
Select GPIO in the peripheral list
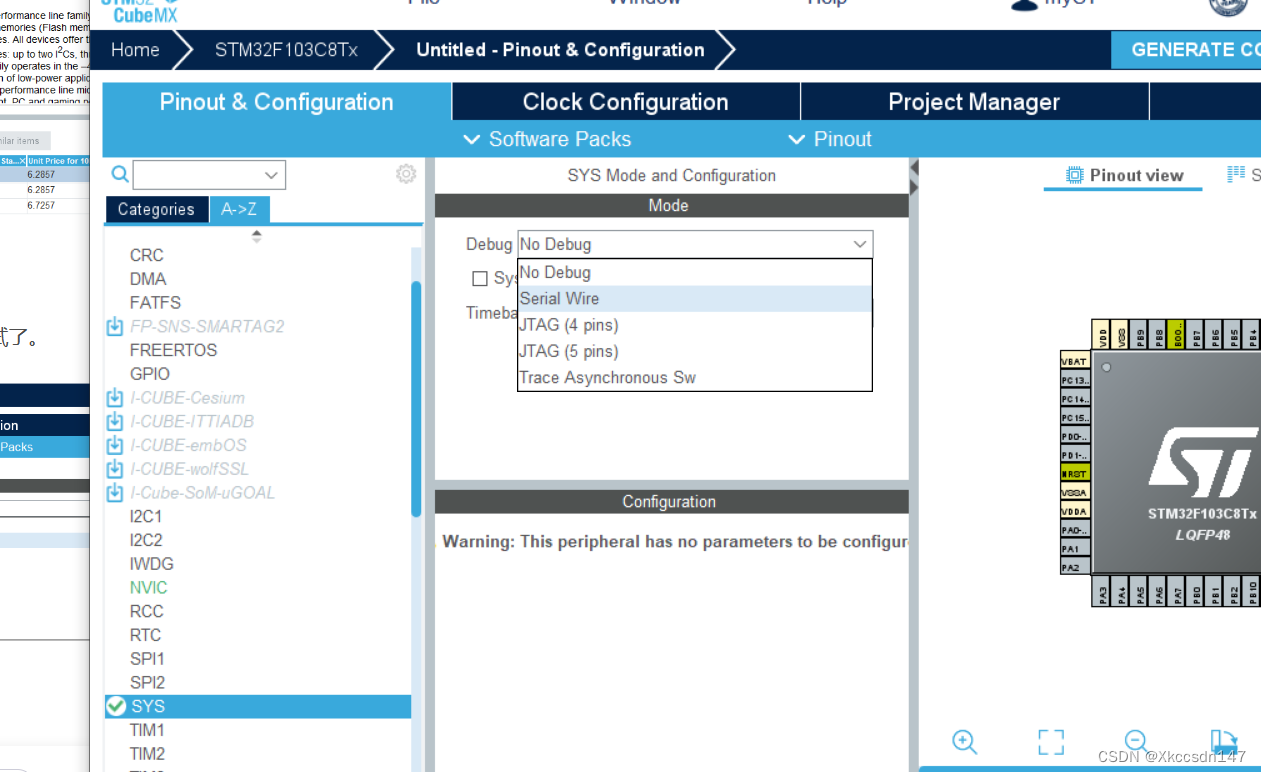click(149, 374)
